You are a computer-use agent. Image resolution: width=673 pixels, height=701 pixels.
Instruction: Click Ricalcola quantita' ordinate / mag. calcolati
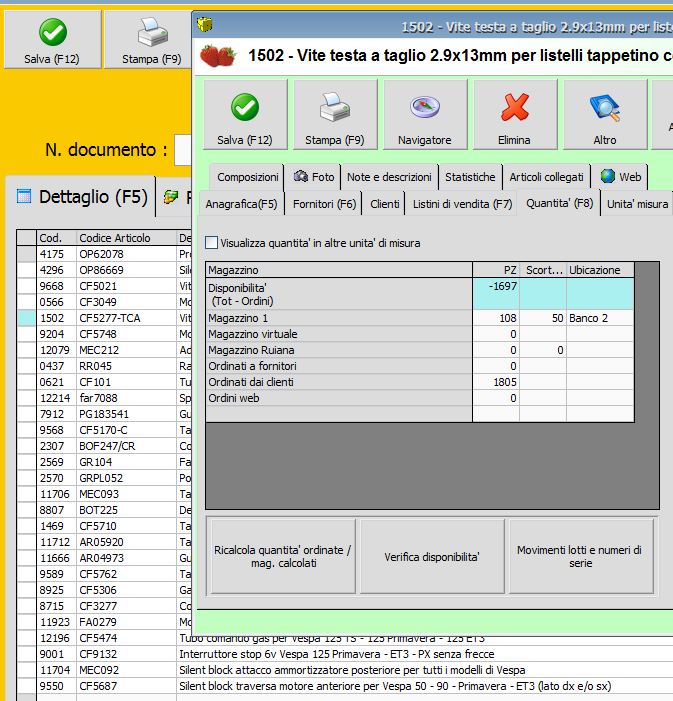click(282, 557)
